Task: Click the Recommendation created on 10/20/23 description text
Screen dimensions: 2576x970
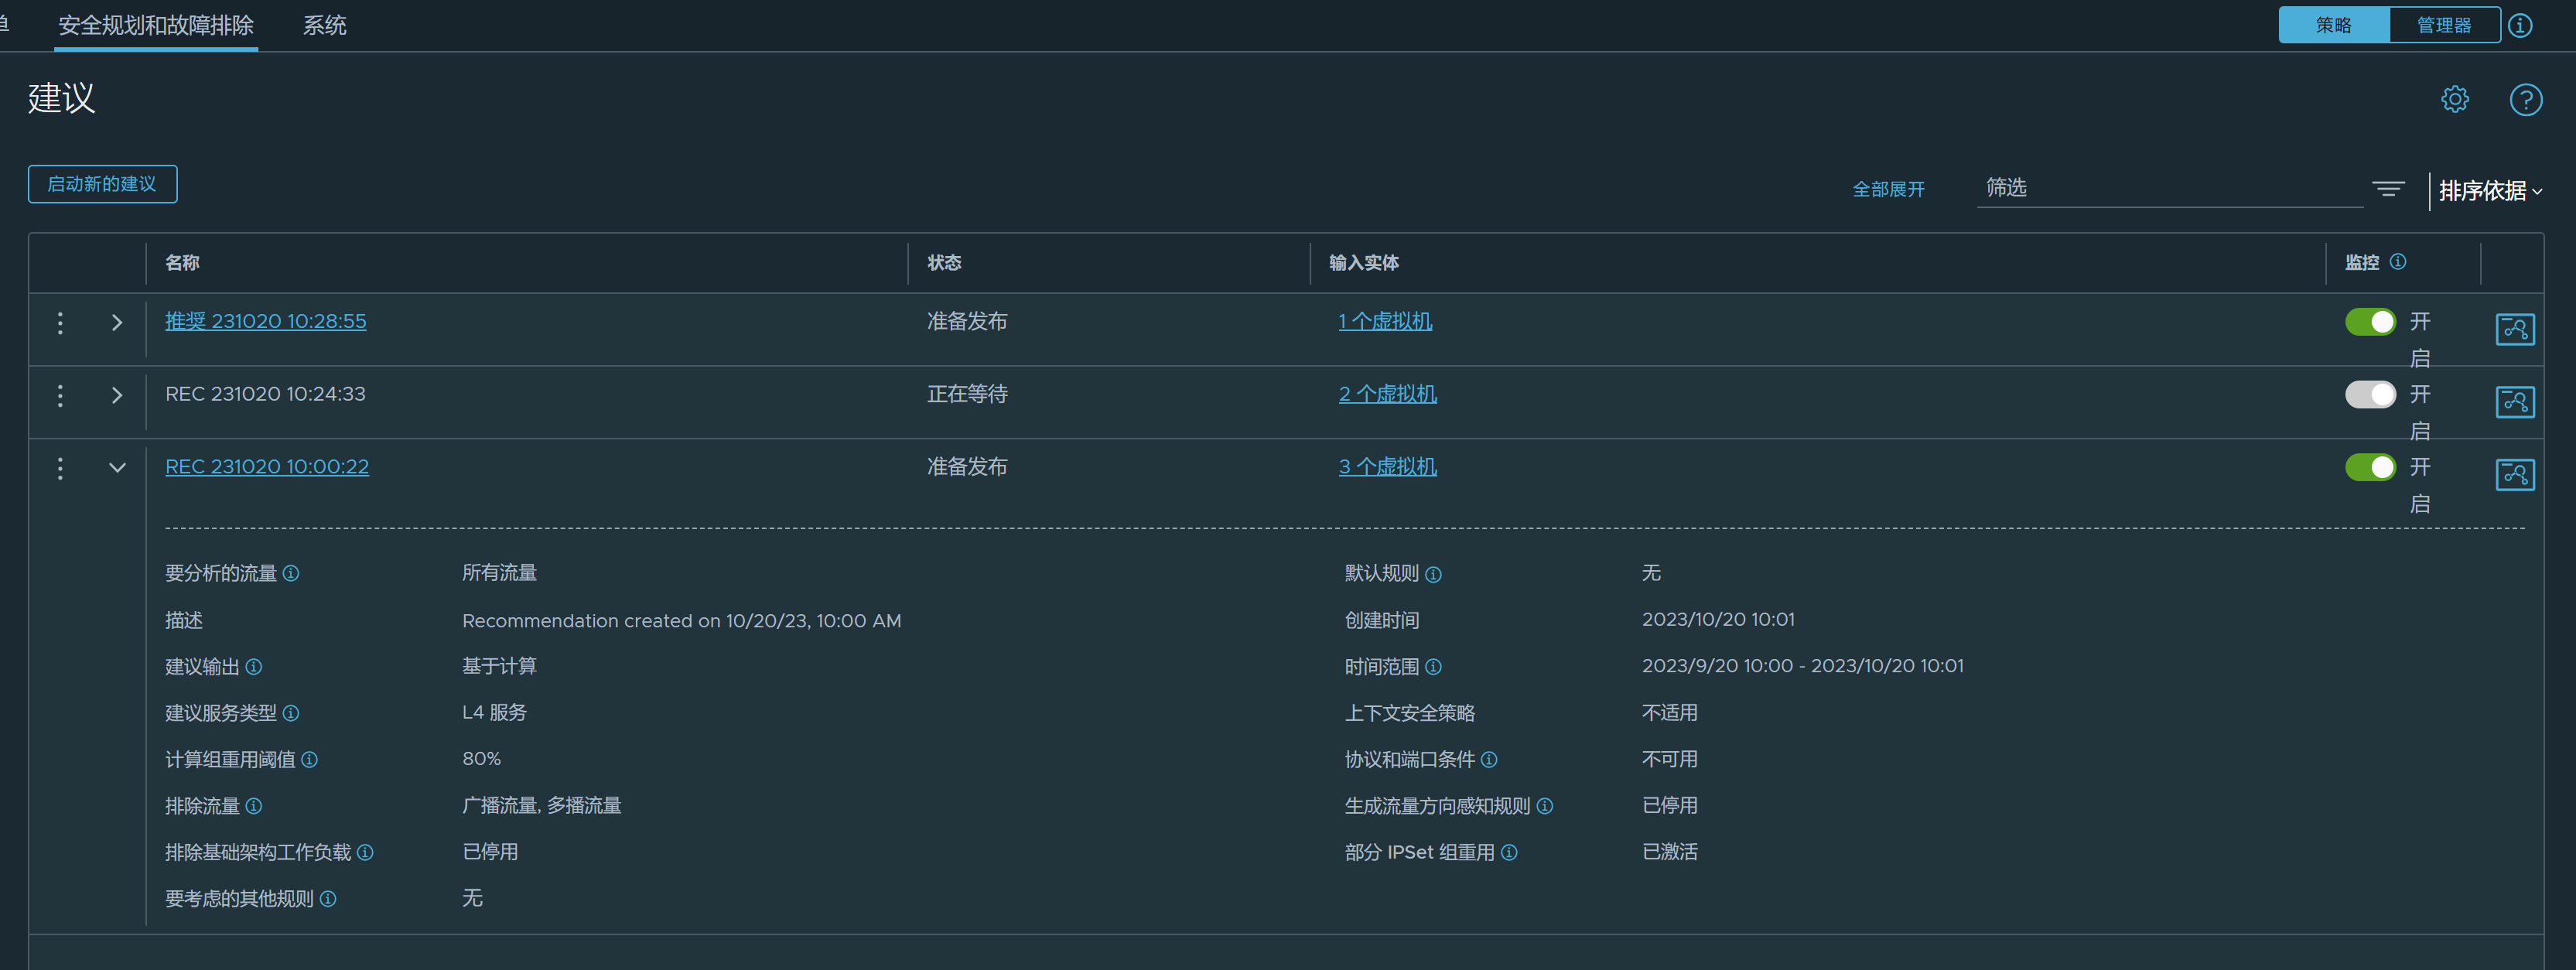Action: pos(681,620)
